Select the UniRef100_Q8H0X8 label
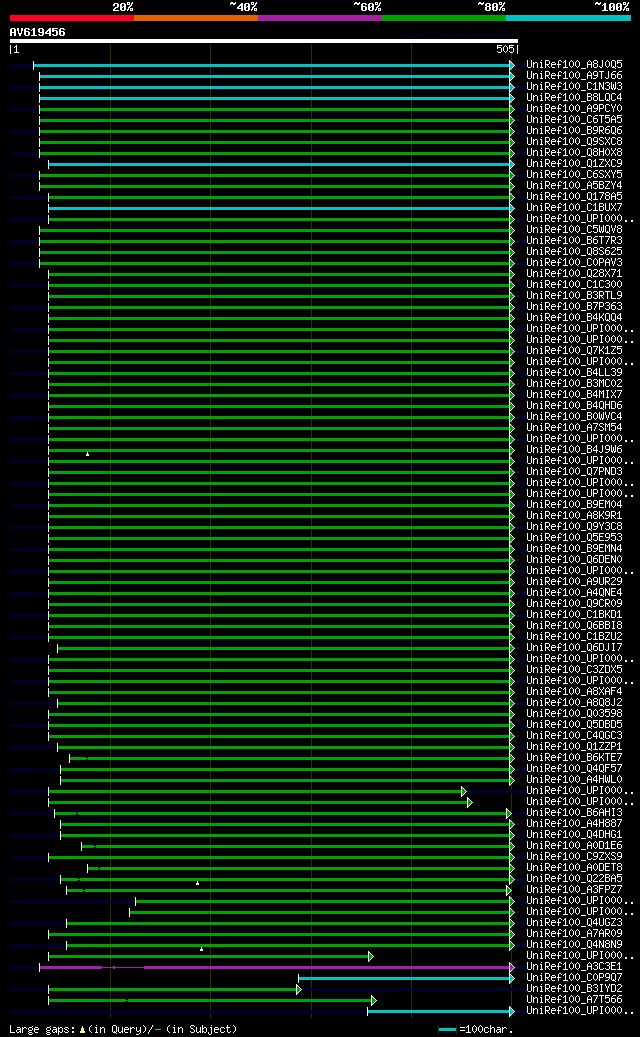The image size is (640, 1037). [574, 153]
